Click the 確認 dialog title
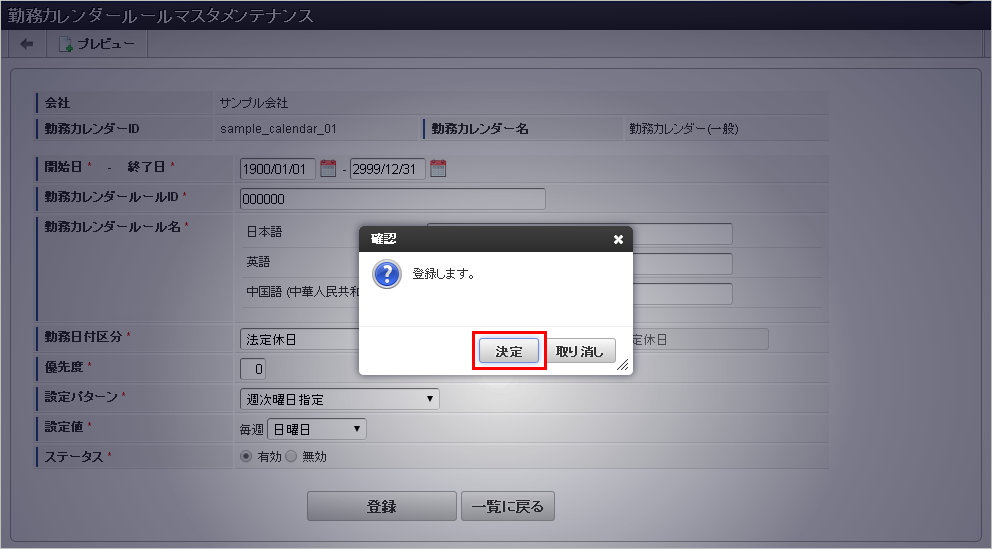The width and height of the screenshot is (992, 549). 383,238
